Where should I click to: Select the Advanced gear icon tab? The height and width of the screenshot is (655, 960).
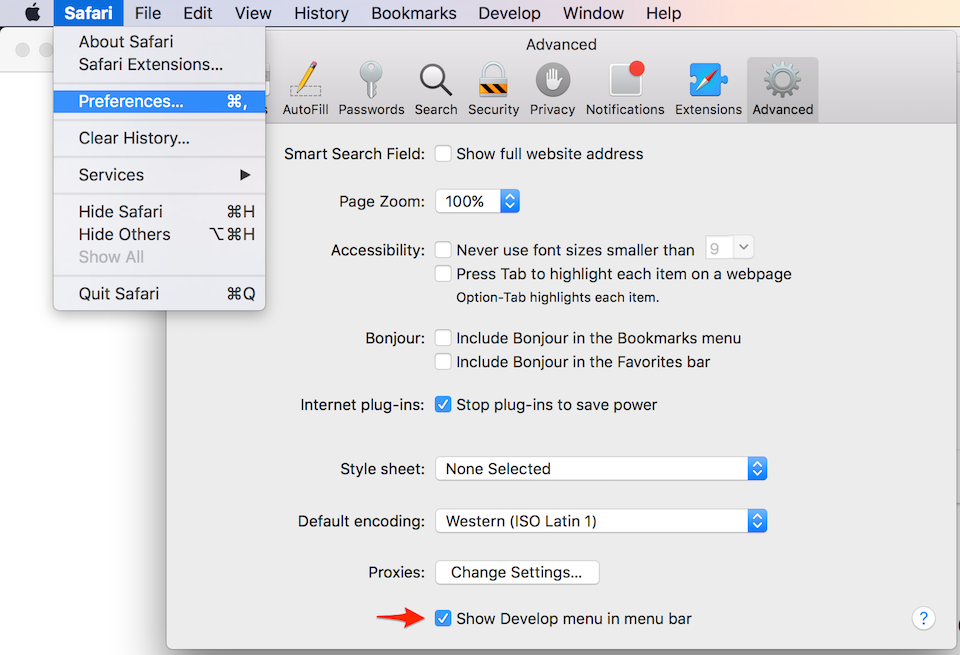click(x=782, y=89)
